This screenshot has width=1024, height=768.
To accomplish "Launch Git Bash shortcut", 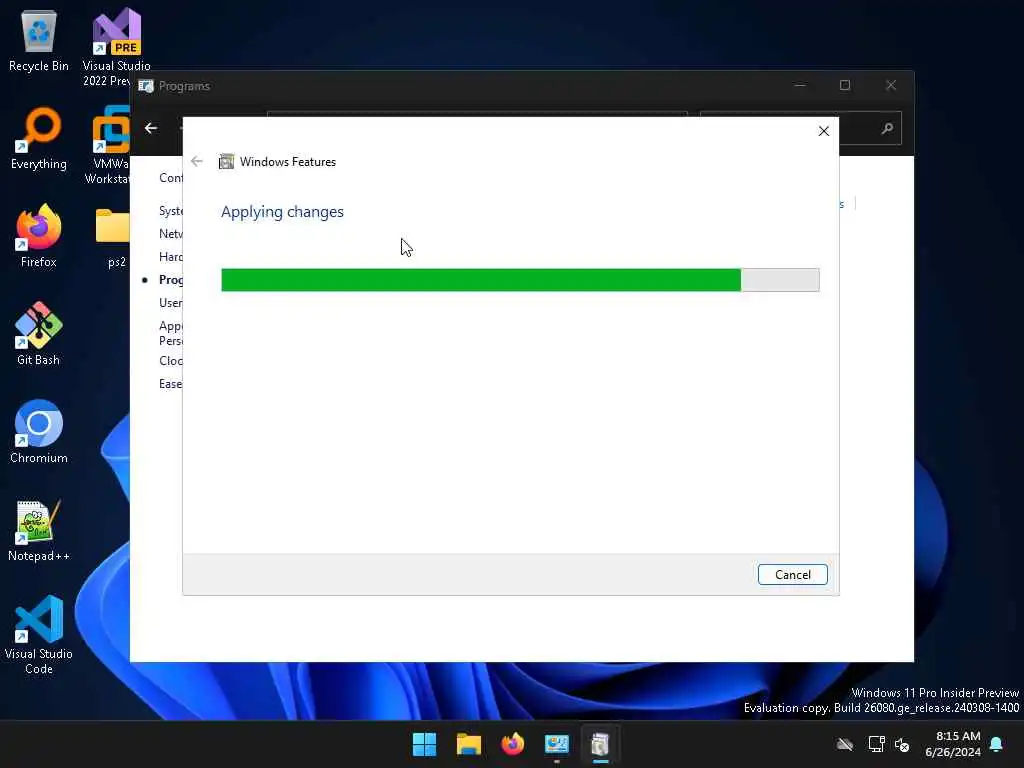I will click(x=39, y=334).
